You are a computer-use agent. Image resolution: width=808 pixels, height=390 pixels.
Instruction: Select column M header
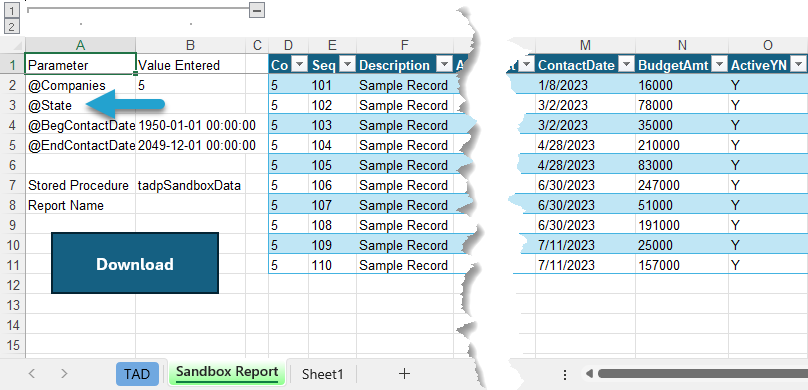[585, 45]
